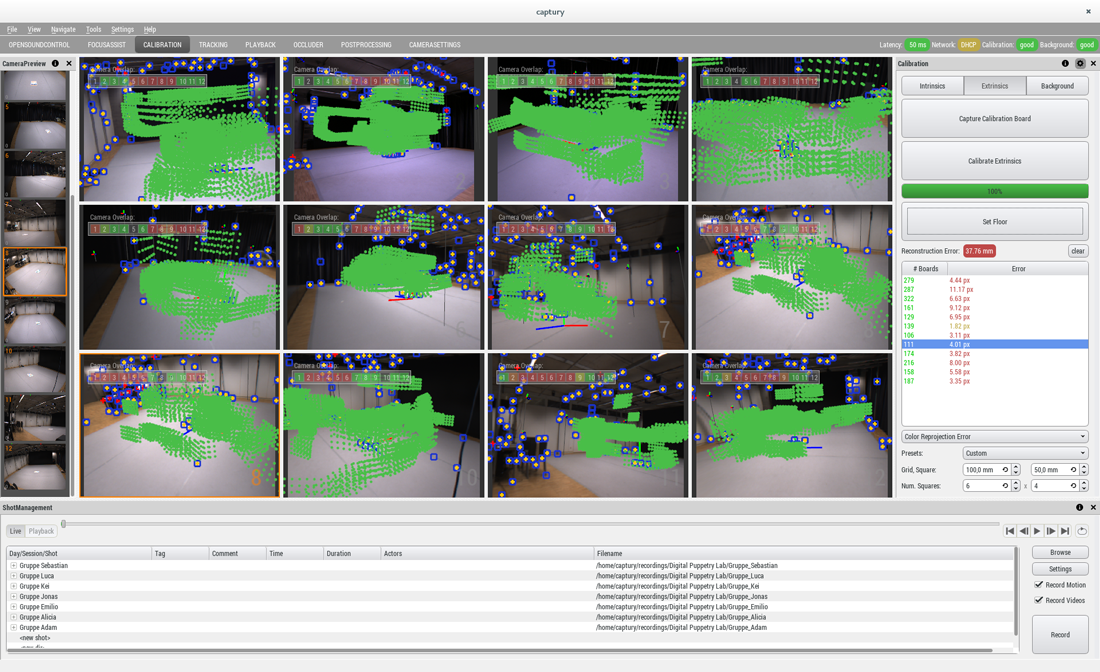Image resolution: width=1100 pixels, height=672 pixels.
Task: Switch to Playback mode toggle
Action: (x=41, y=531)
